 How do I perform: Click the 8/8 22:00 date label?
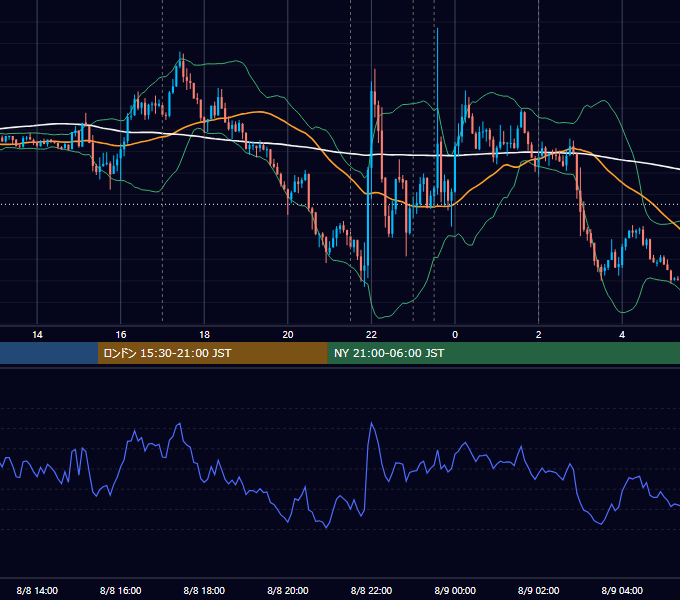(x=371, y=590)
